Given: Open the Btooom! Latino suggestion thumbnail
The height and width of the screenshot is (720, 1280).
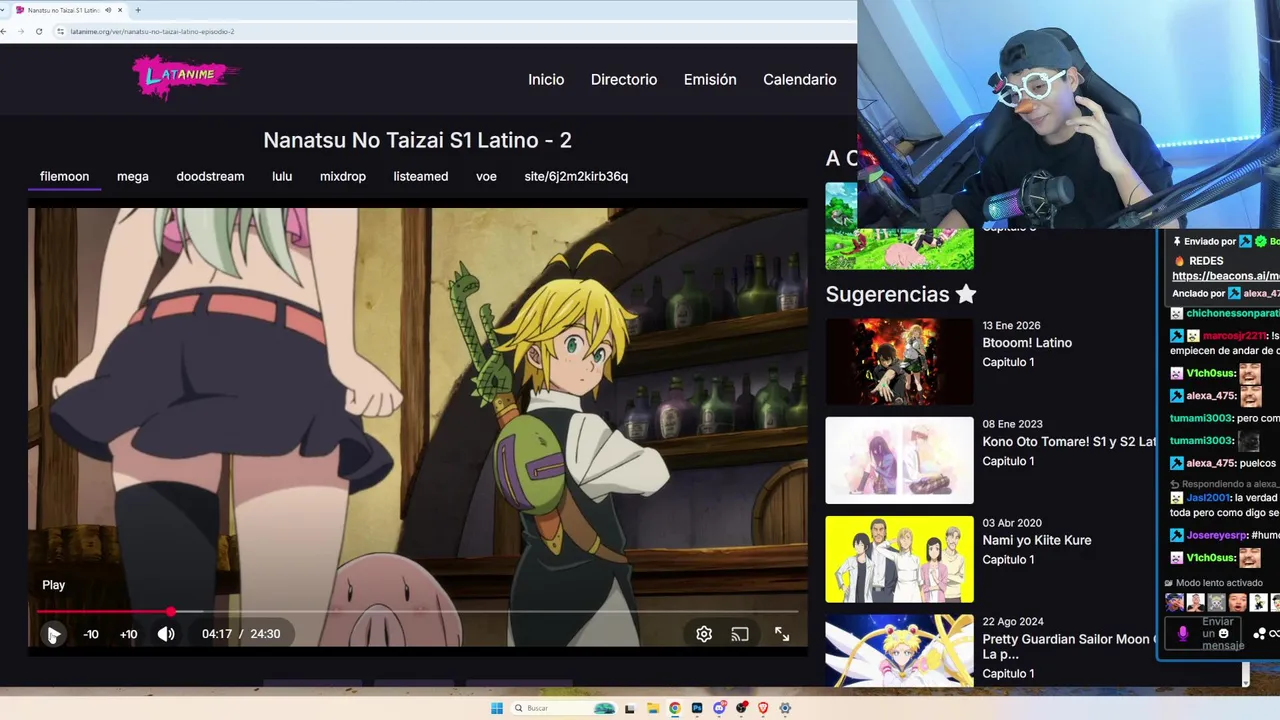Looking at the screenshot, I should [x=899, y=361].
